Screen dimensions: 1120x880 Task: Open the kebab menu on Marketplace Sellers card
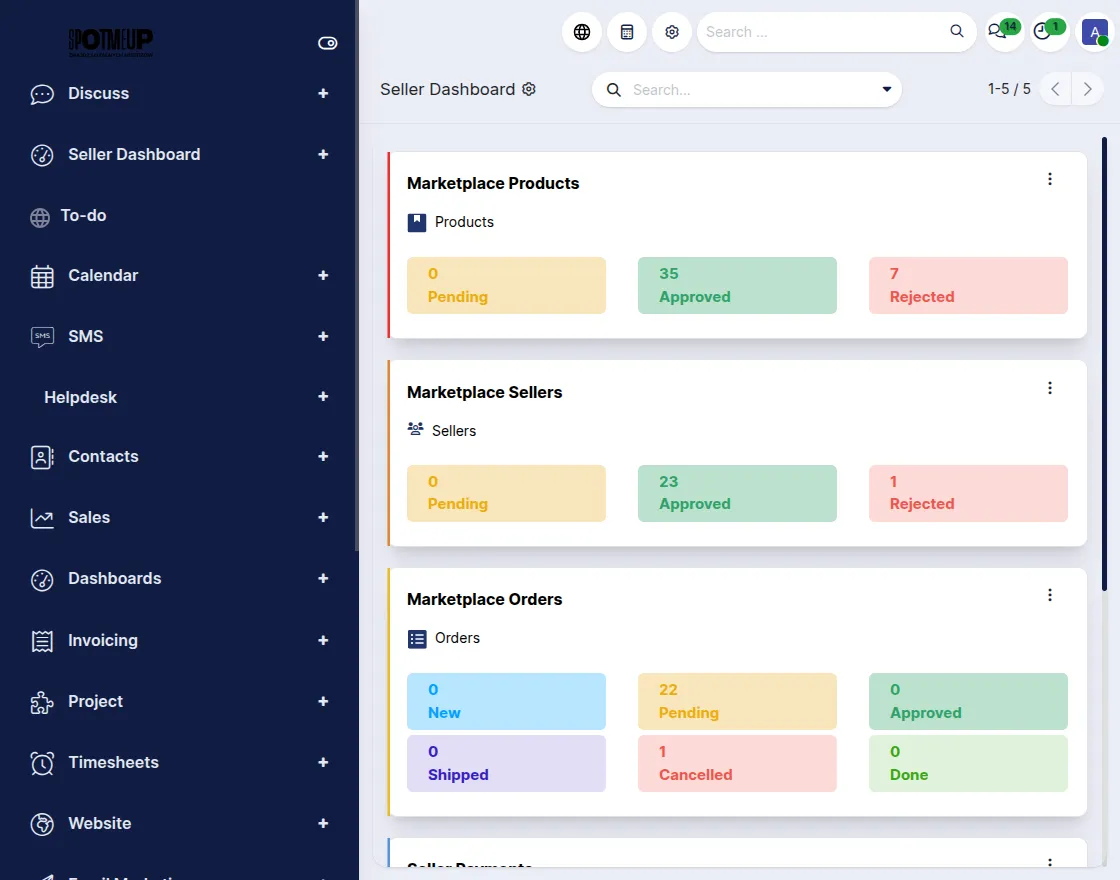click(1050, 388)
